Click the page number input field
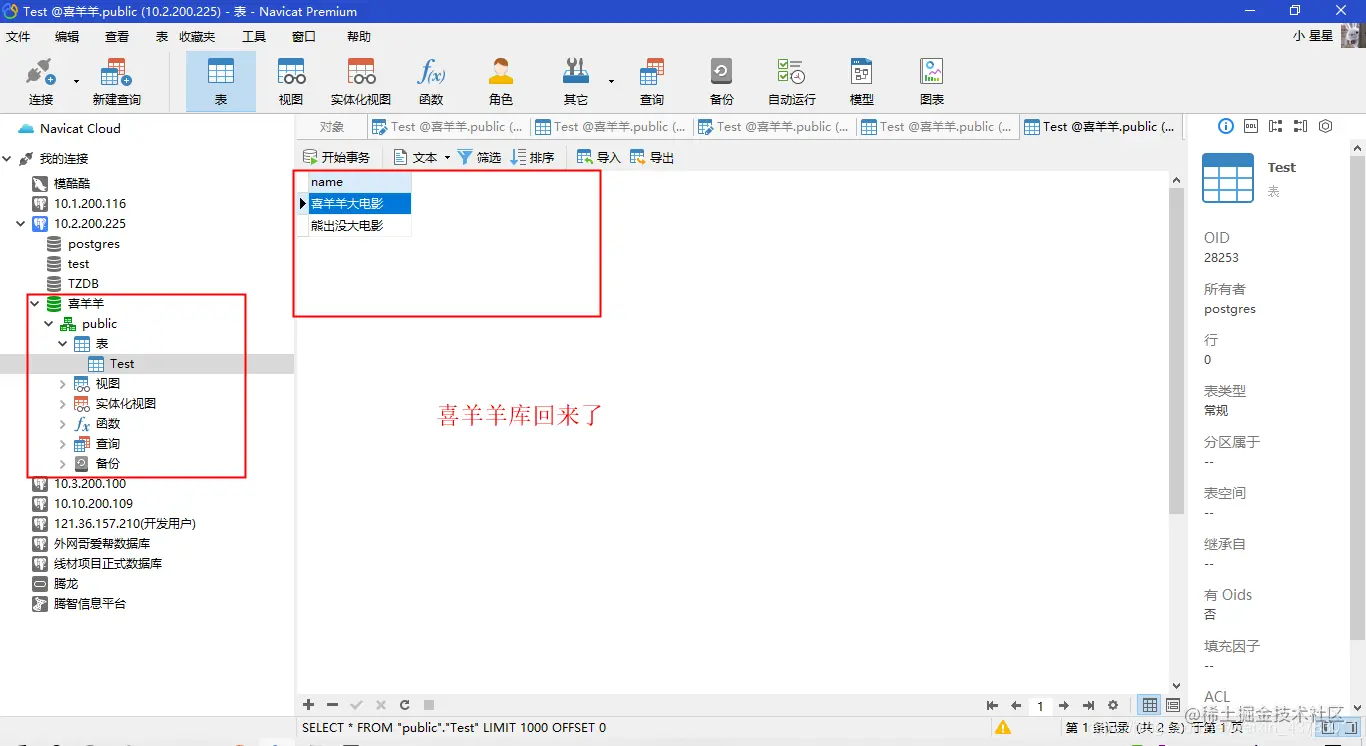Viewport: 1366px width, 746px height. (x=1040, y=705)
